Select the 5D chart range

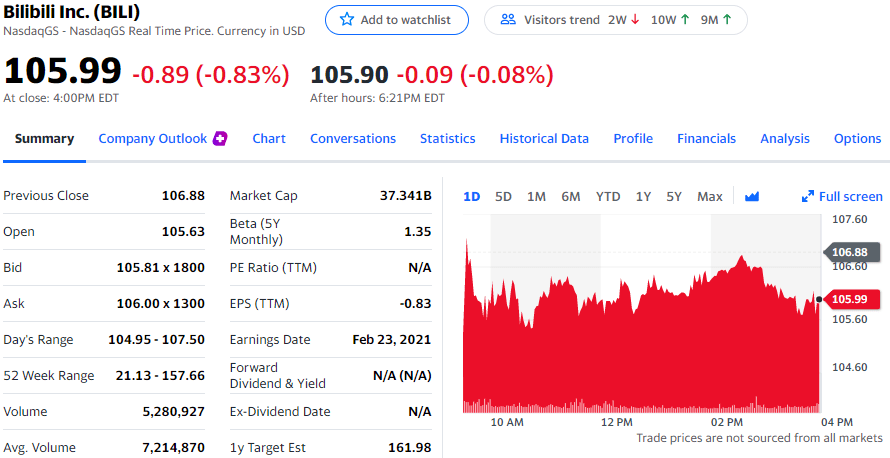click(x=503, y=197)
